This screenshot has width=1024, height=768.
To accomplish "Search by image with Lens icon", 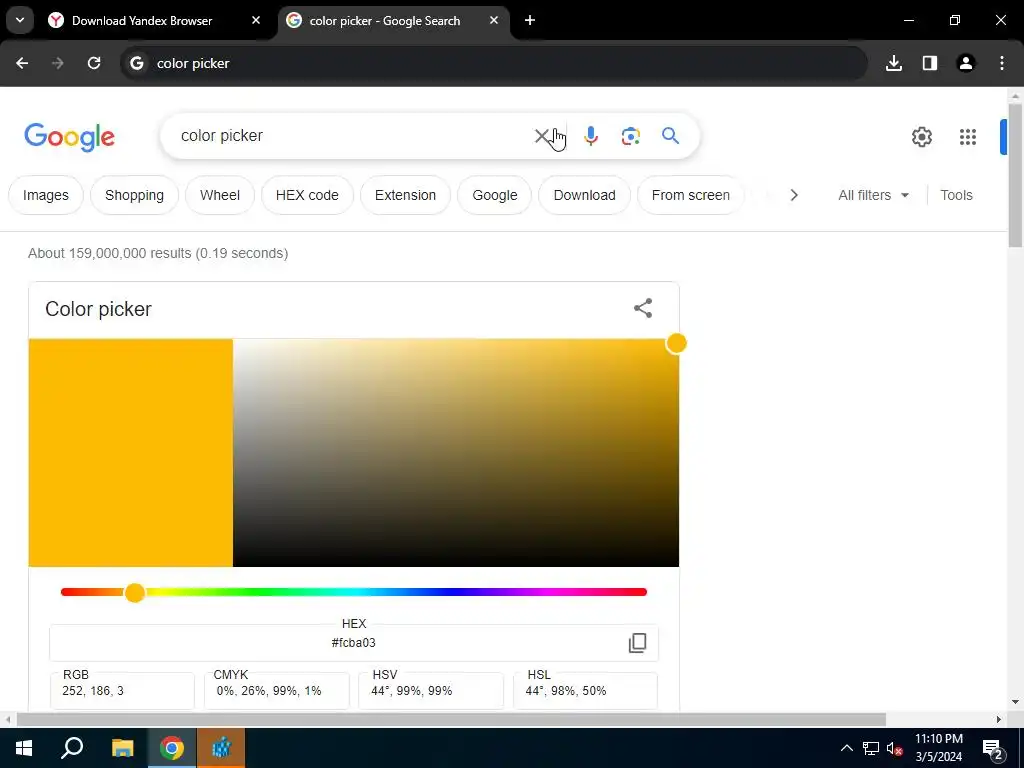I will click(x=630, y=136).
